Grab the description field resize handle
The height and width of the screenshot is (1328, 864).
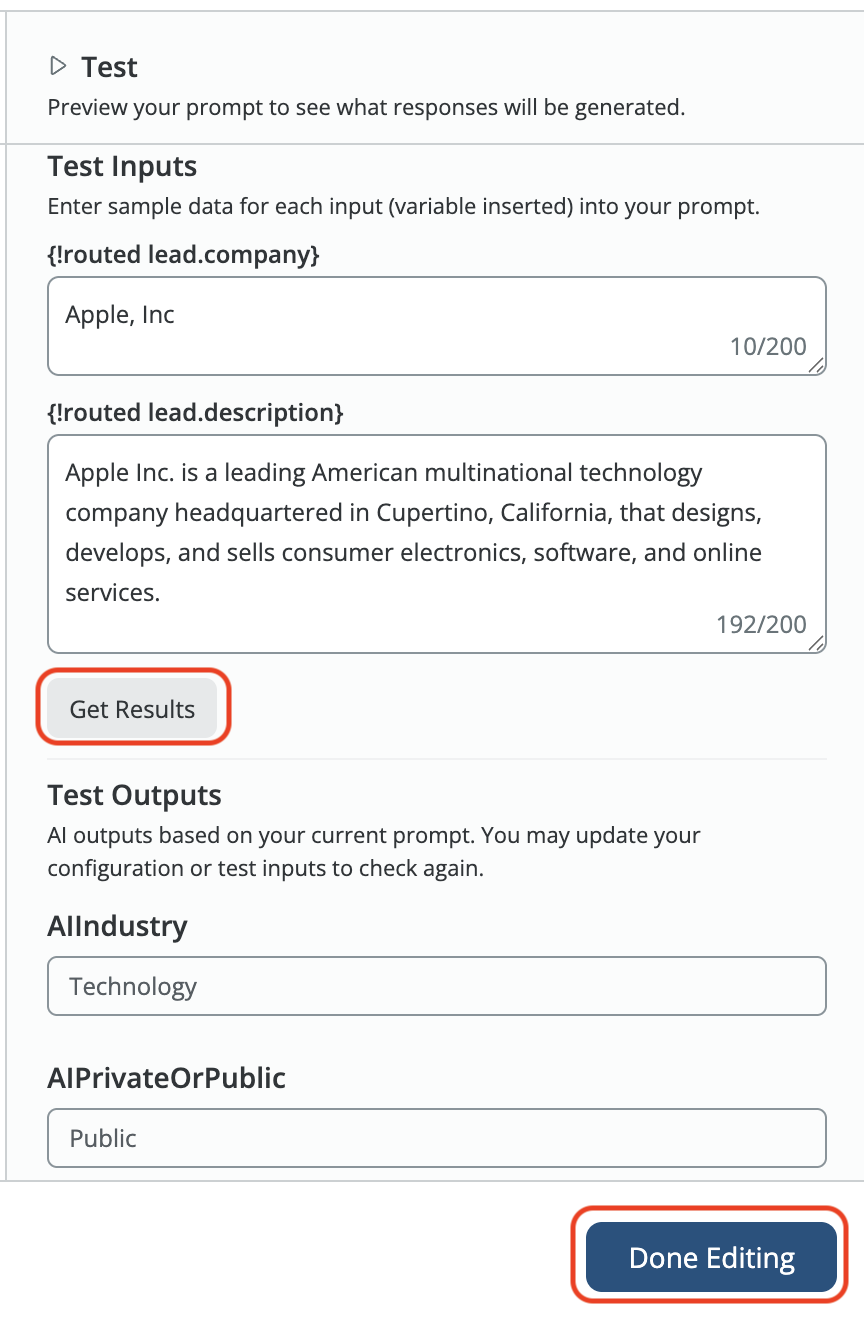tap(817, 644)
